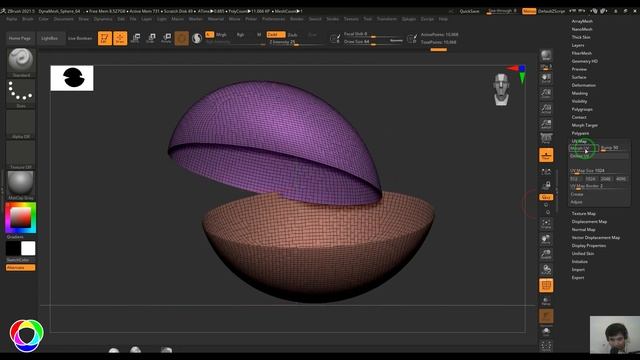Screen dimensions: 640x360
Task: Open the Standard brush picker
Action: pos(20,62)
